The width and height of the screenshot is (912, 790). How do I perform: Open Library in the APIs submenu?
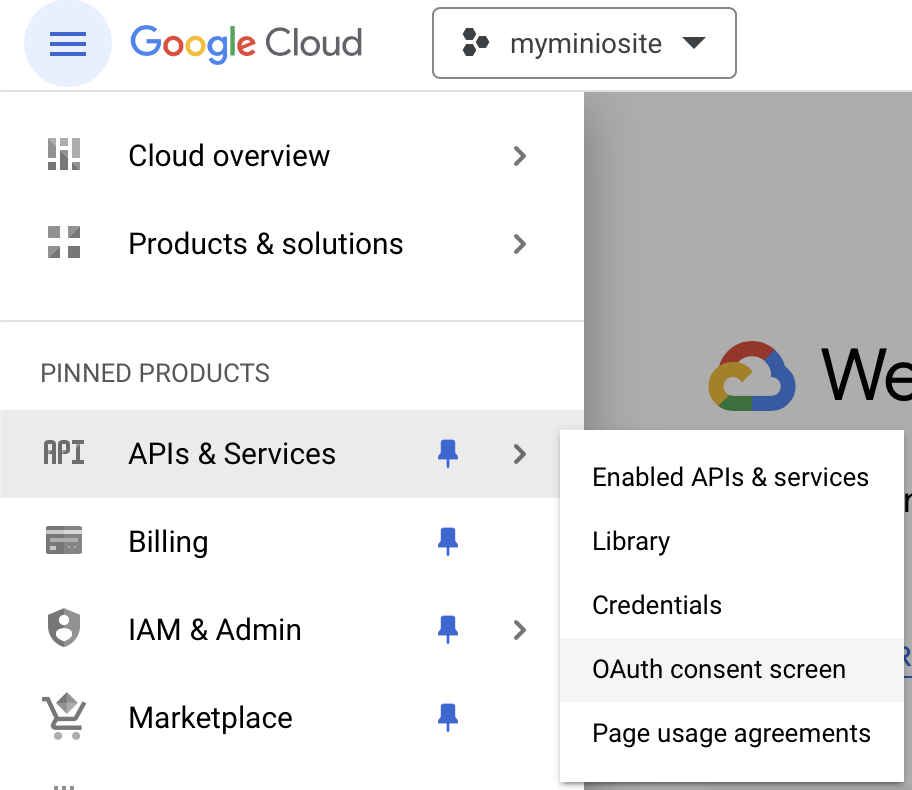coord(631,541)
